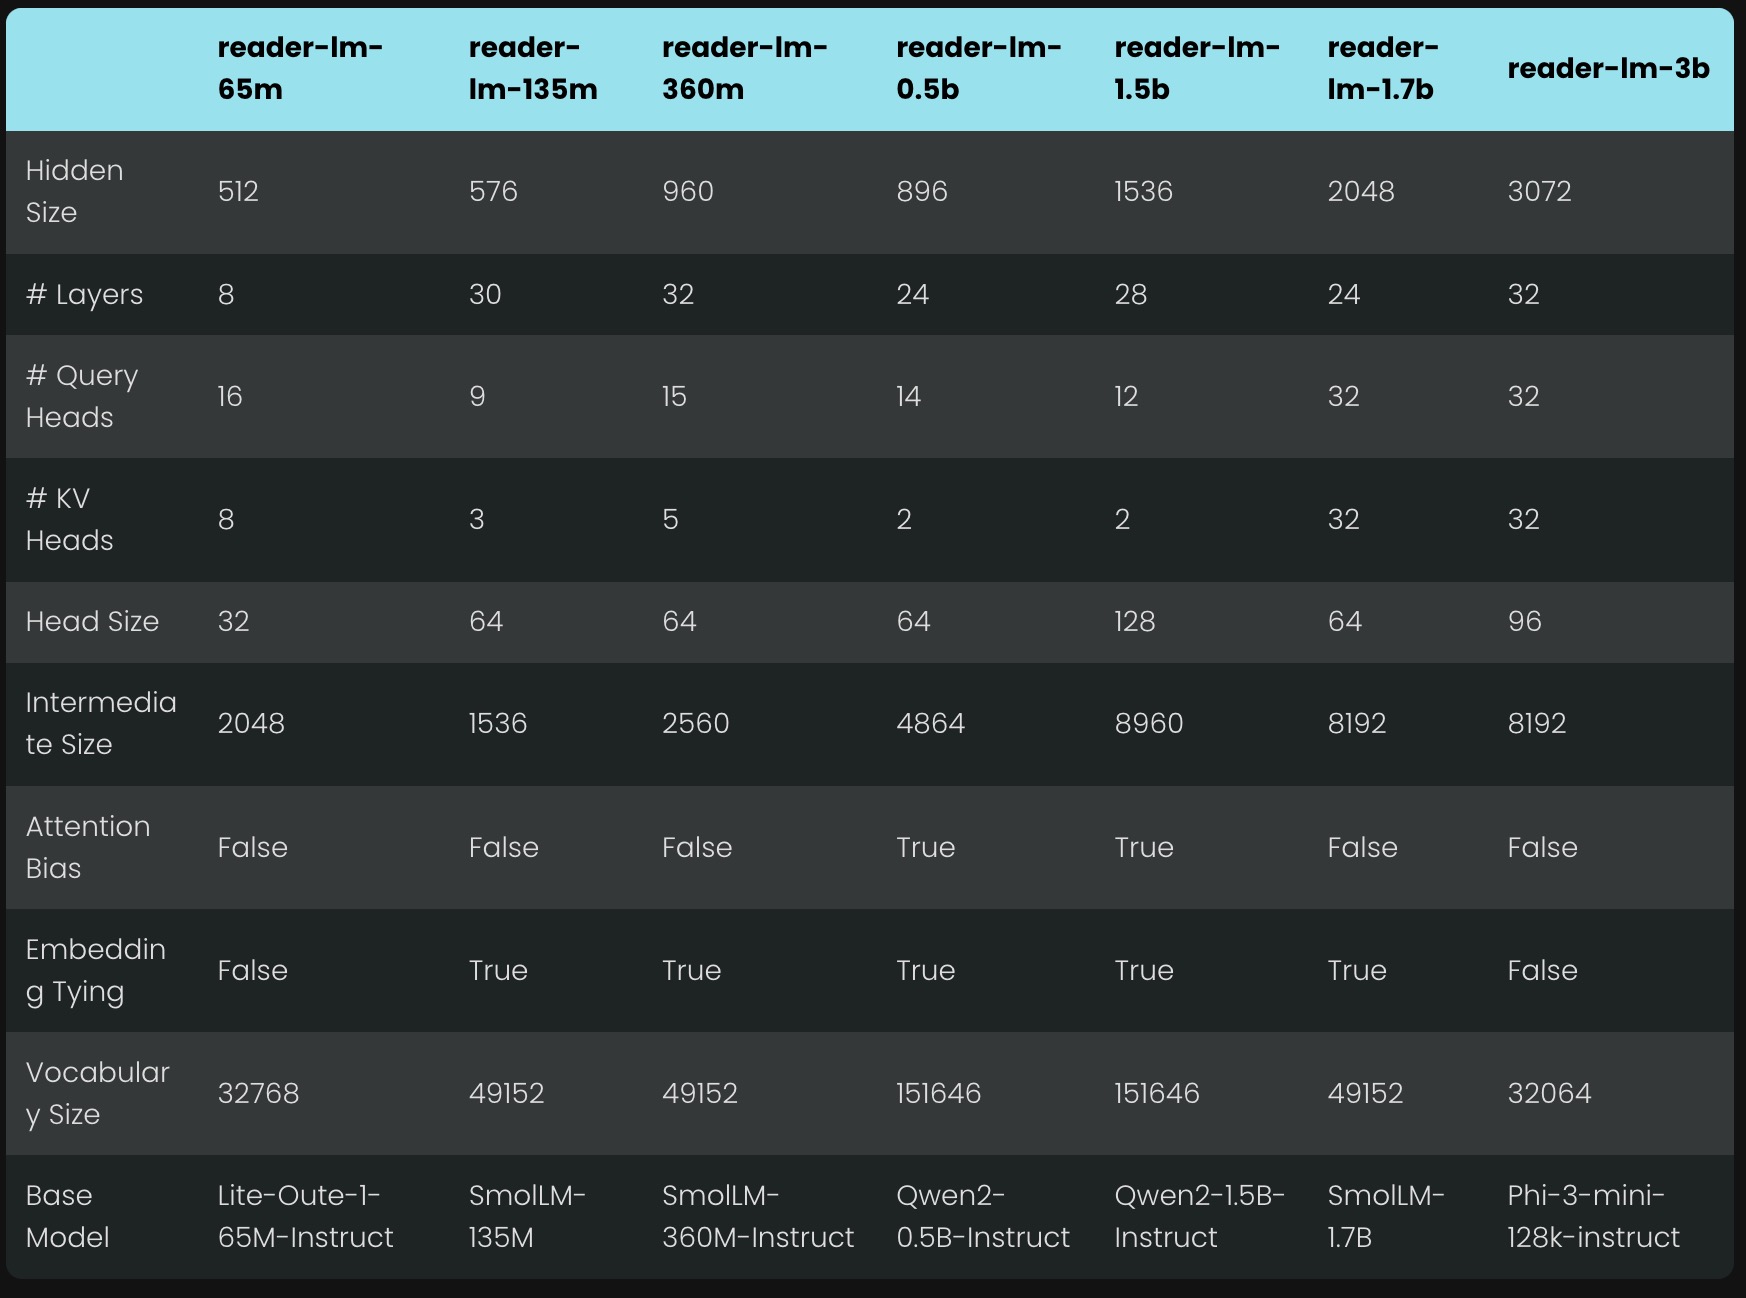1746x1298 pixels.
Task: Select the 151646 vocabulary value under reader-lm-0.5b
Action: [x=938, y=1093]
